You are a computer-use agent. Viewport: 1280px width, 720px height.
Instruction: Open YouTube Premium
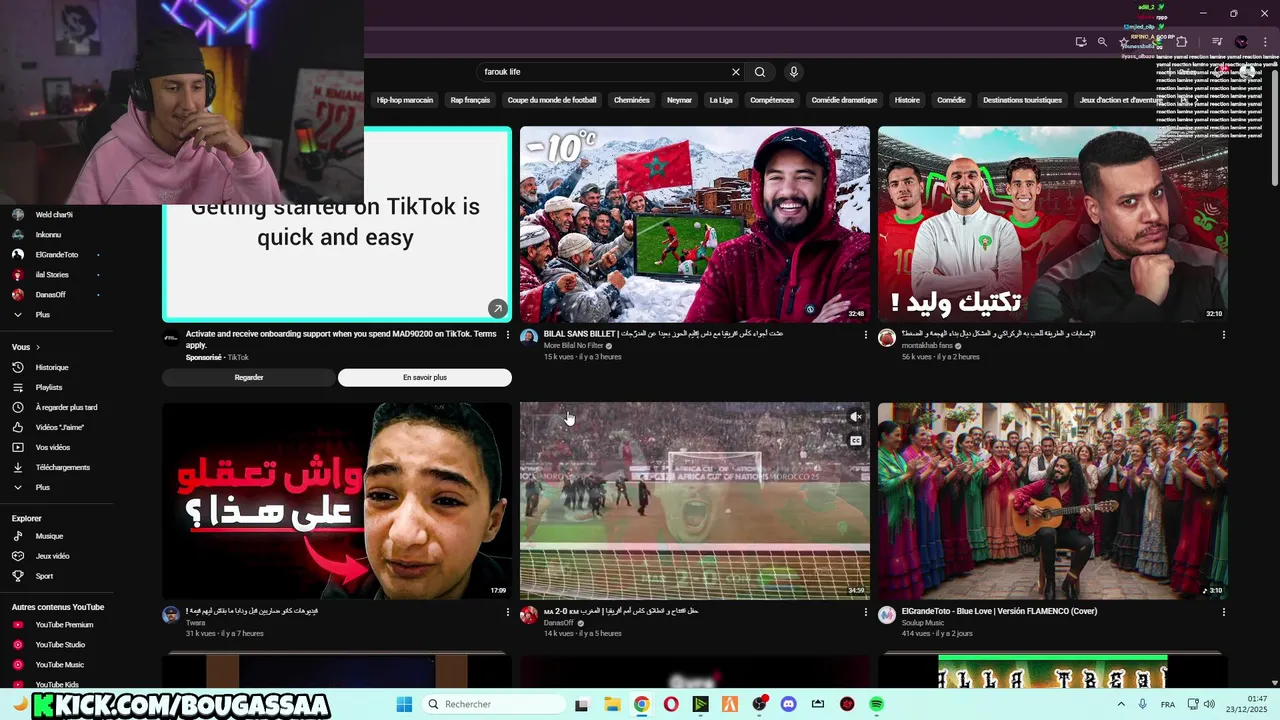[64, 625]
